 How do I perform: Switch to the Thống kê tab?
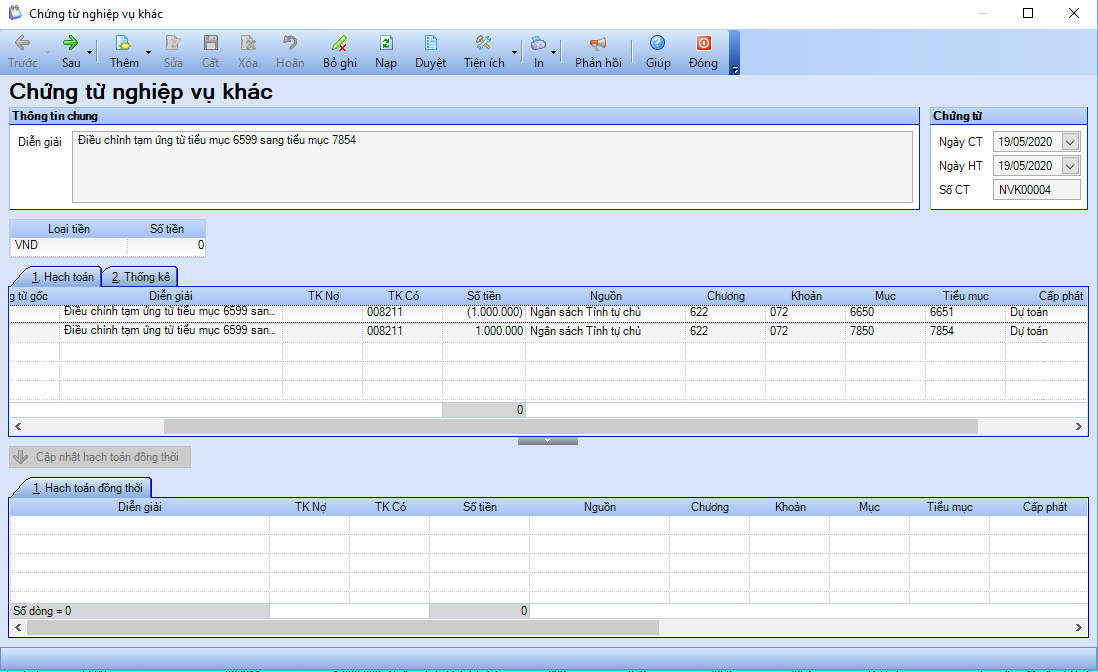coord(140,277)
